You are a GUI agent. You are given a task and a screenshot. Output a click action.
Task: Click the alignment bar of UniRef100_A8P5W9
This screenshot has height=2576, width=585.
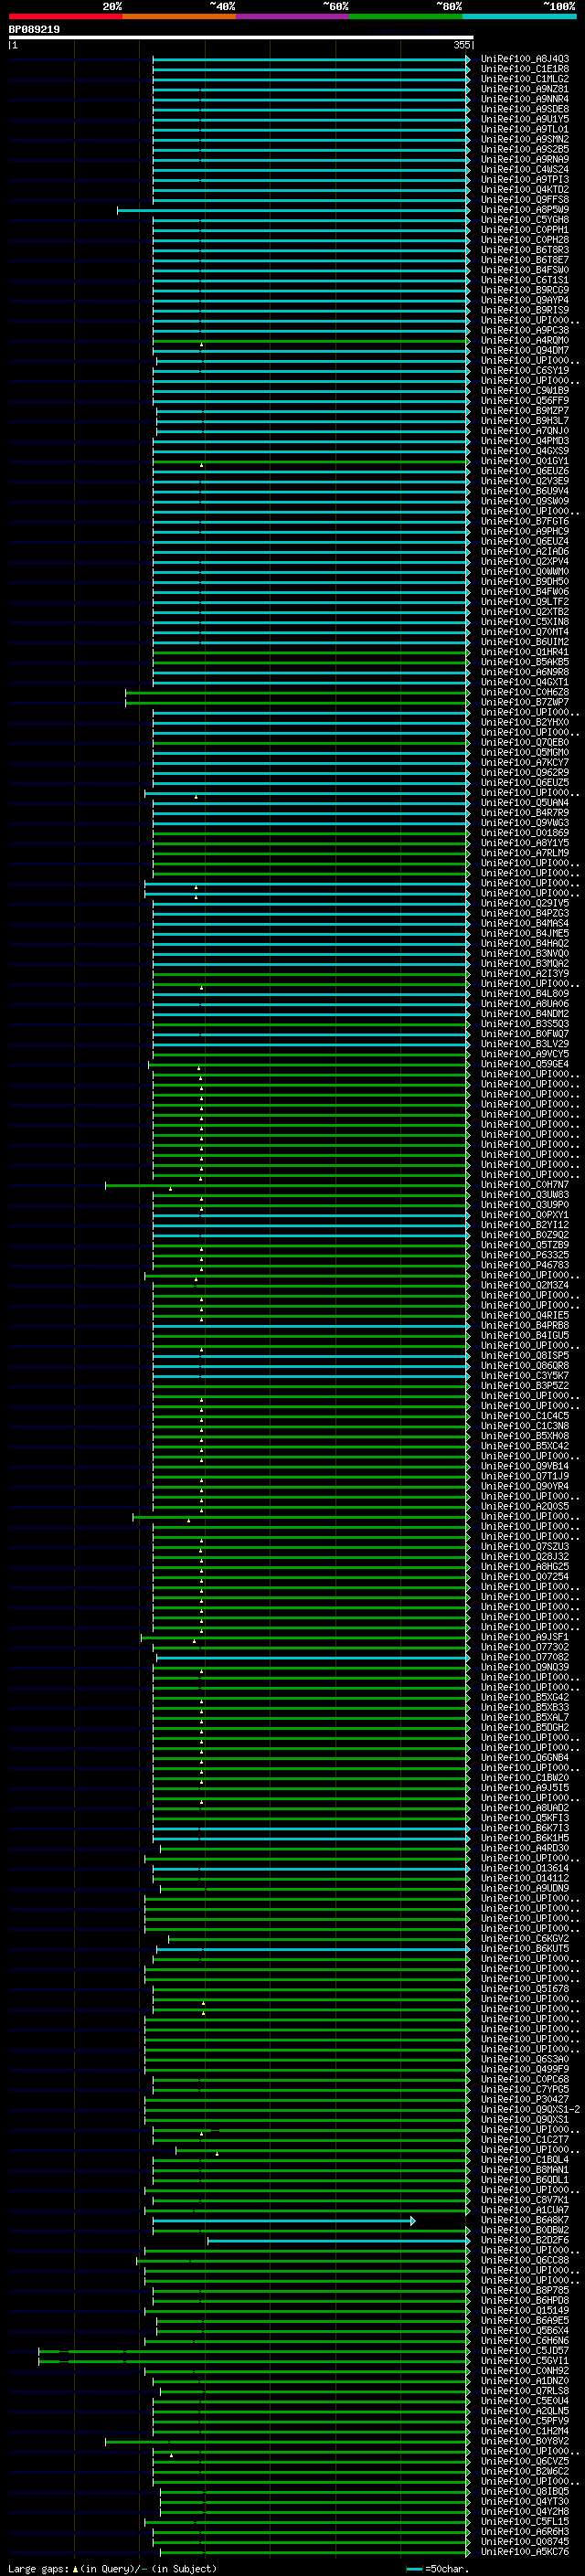pos(293,210)
